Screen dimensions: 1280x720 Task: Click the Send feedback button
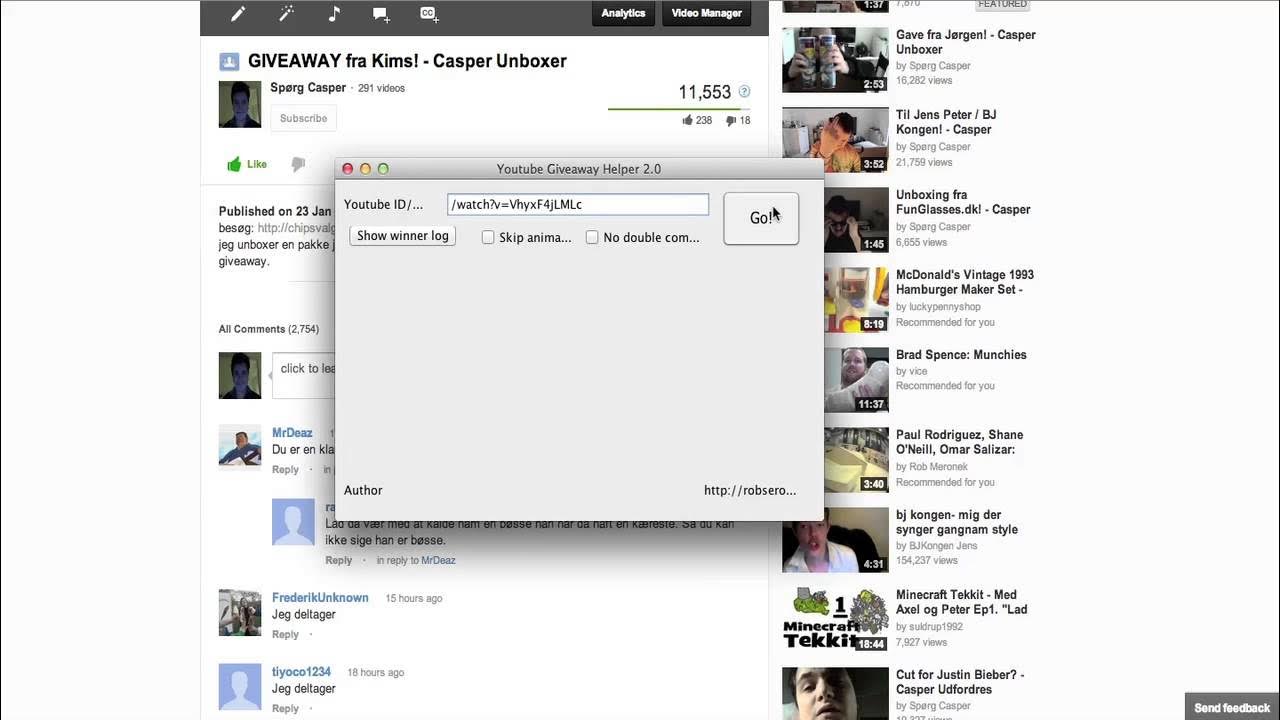click(x=1231, y=706)
